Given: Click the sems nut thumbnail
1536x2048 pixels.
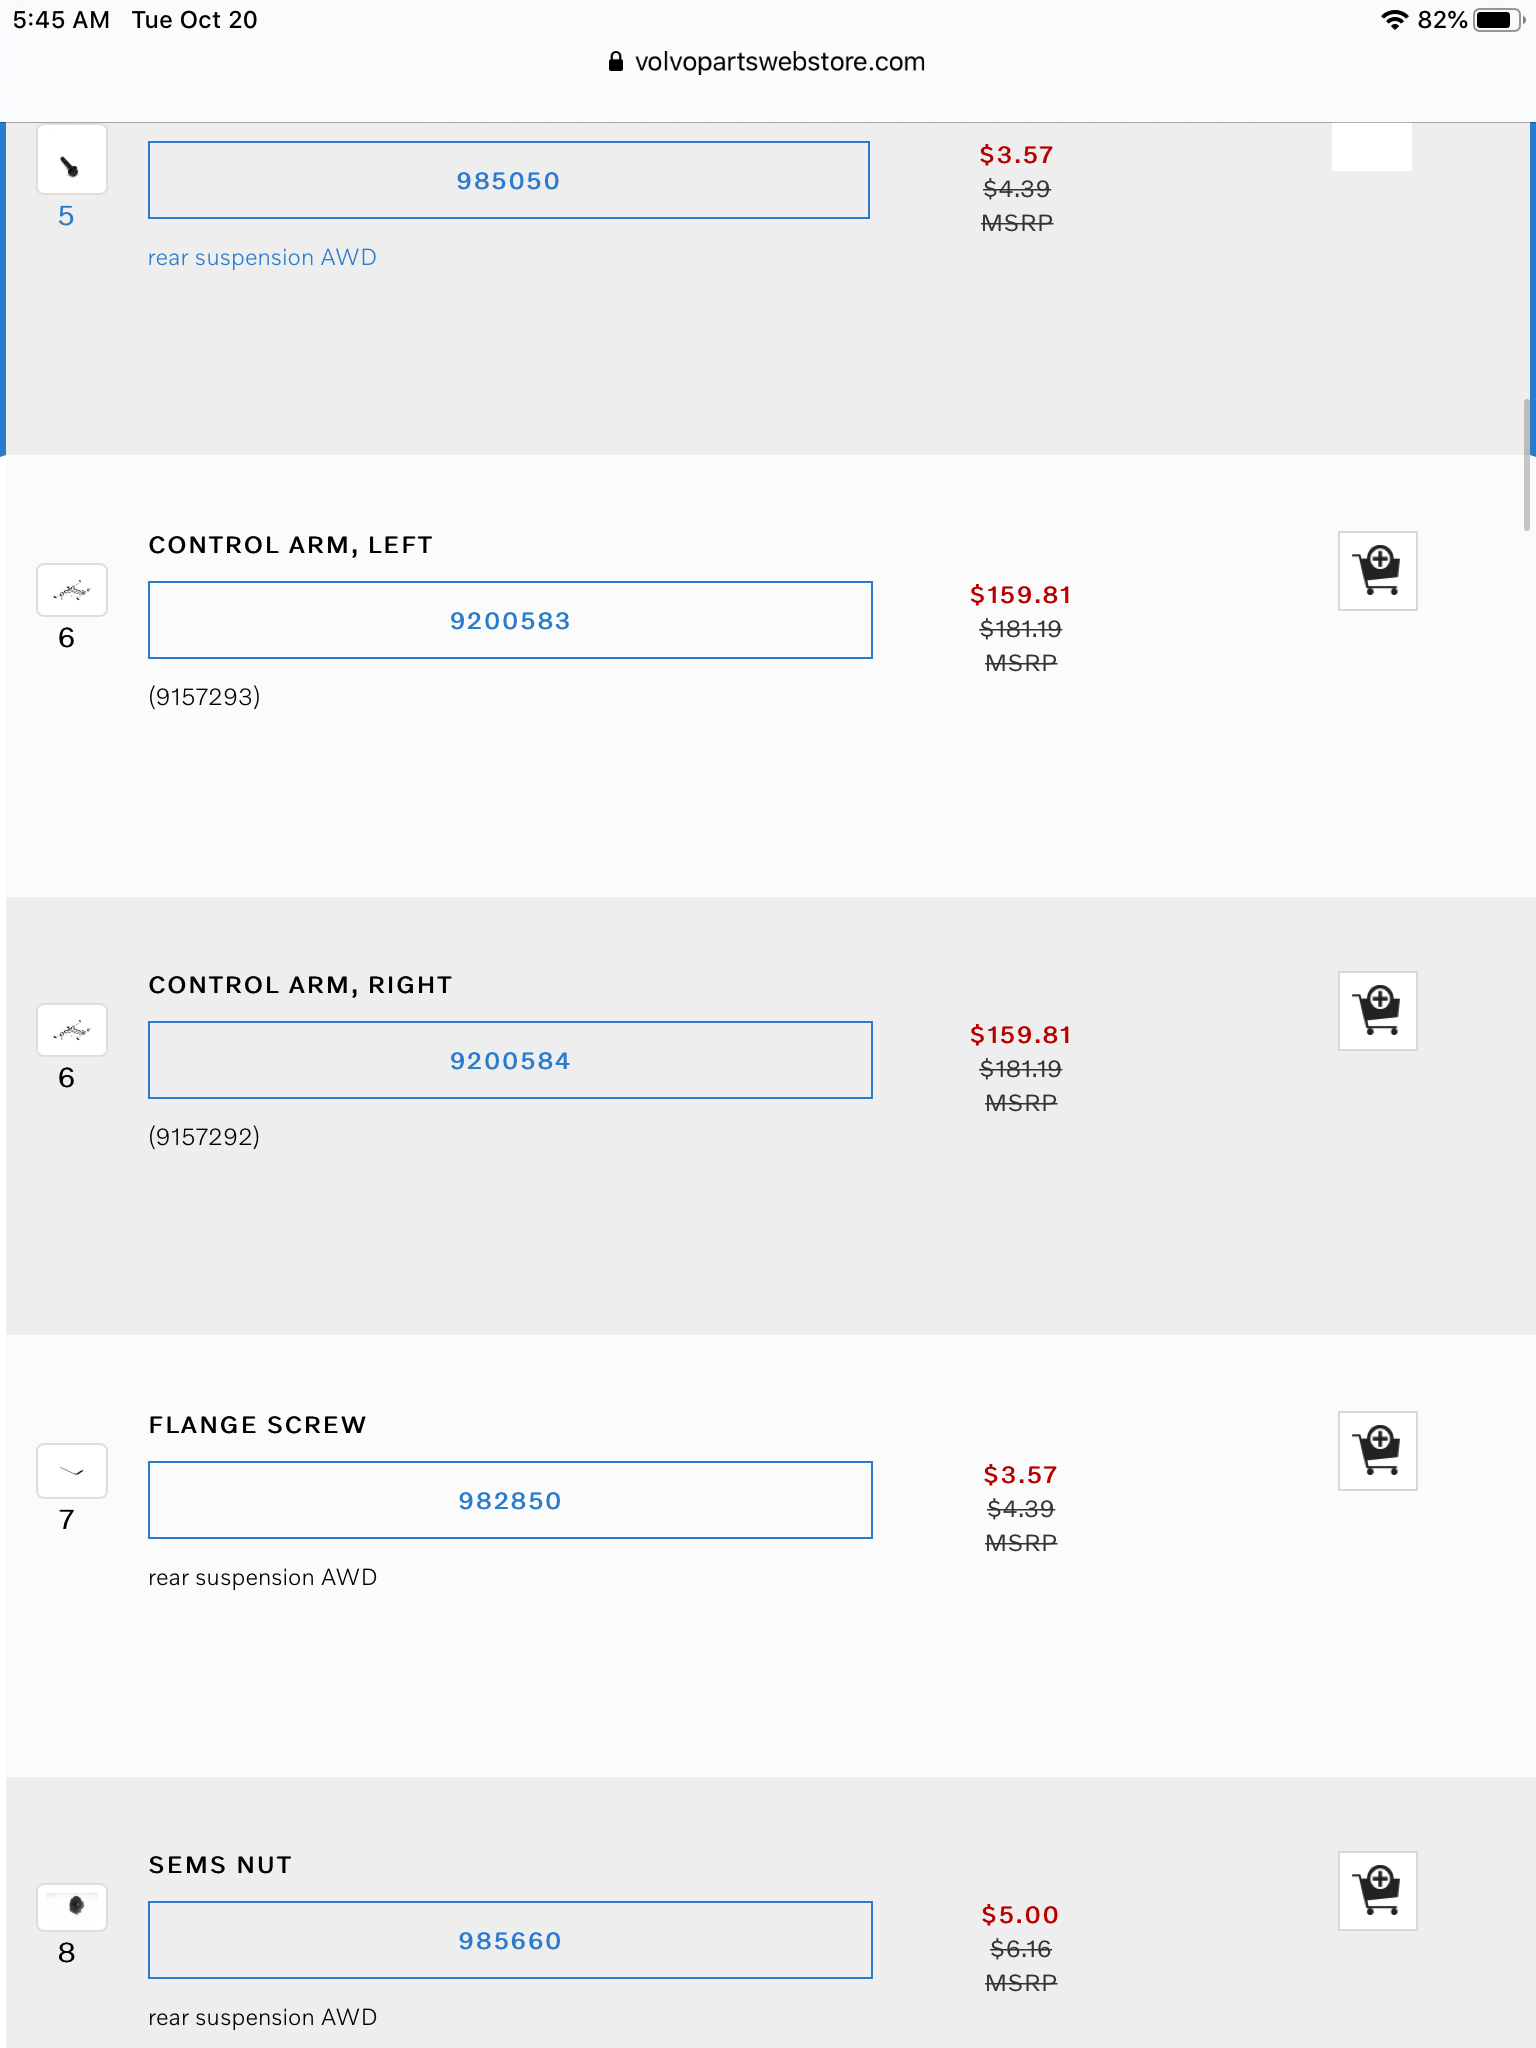Looking at the screenshot, I should coord(72,1907).
